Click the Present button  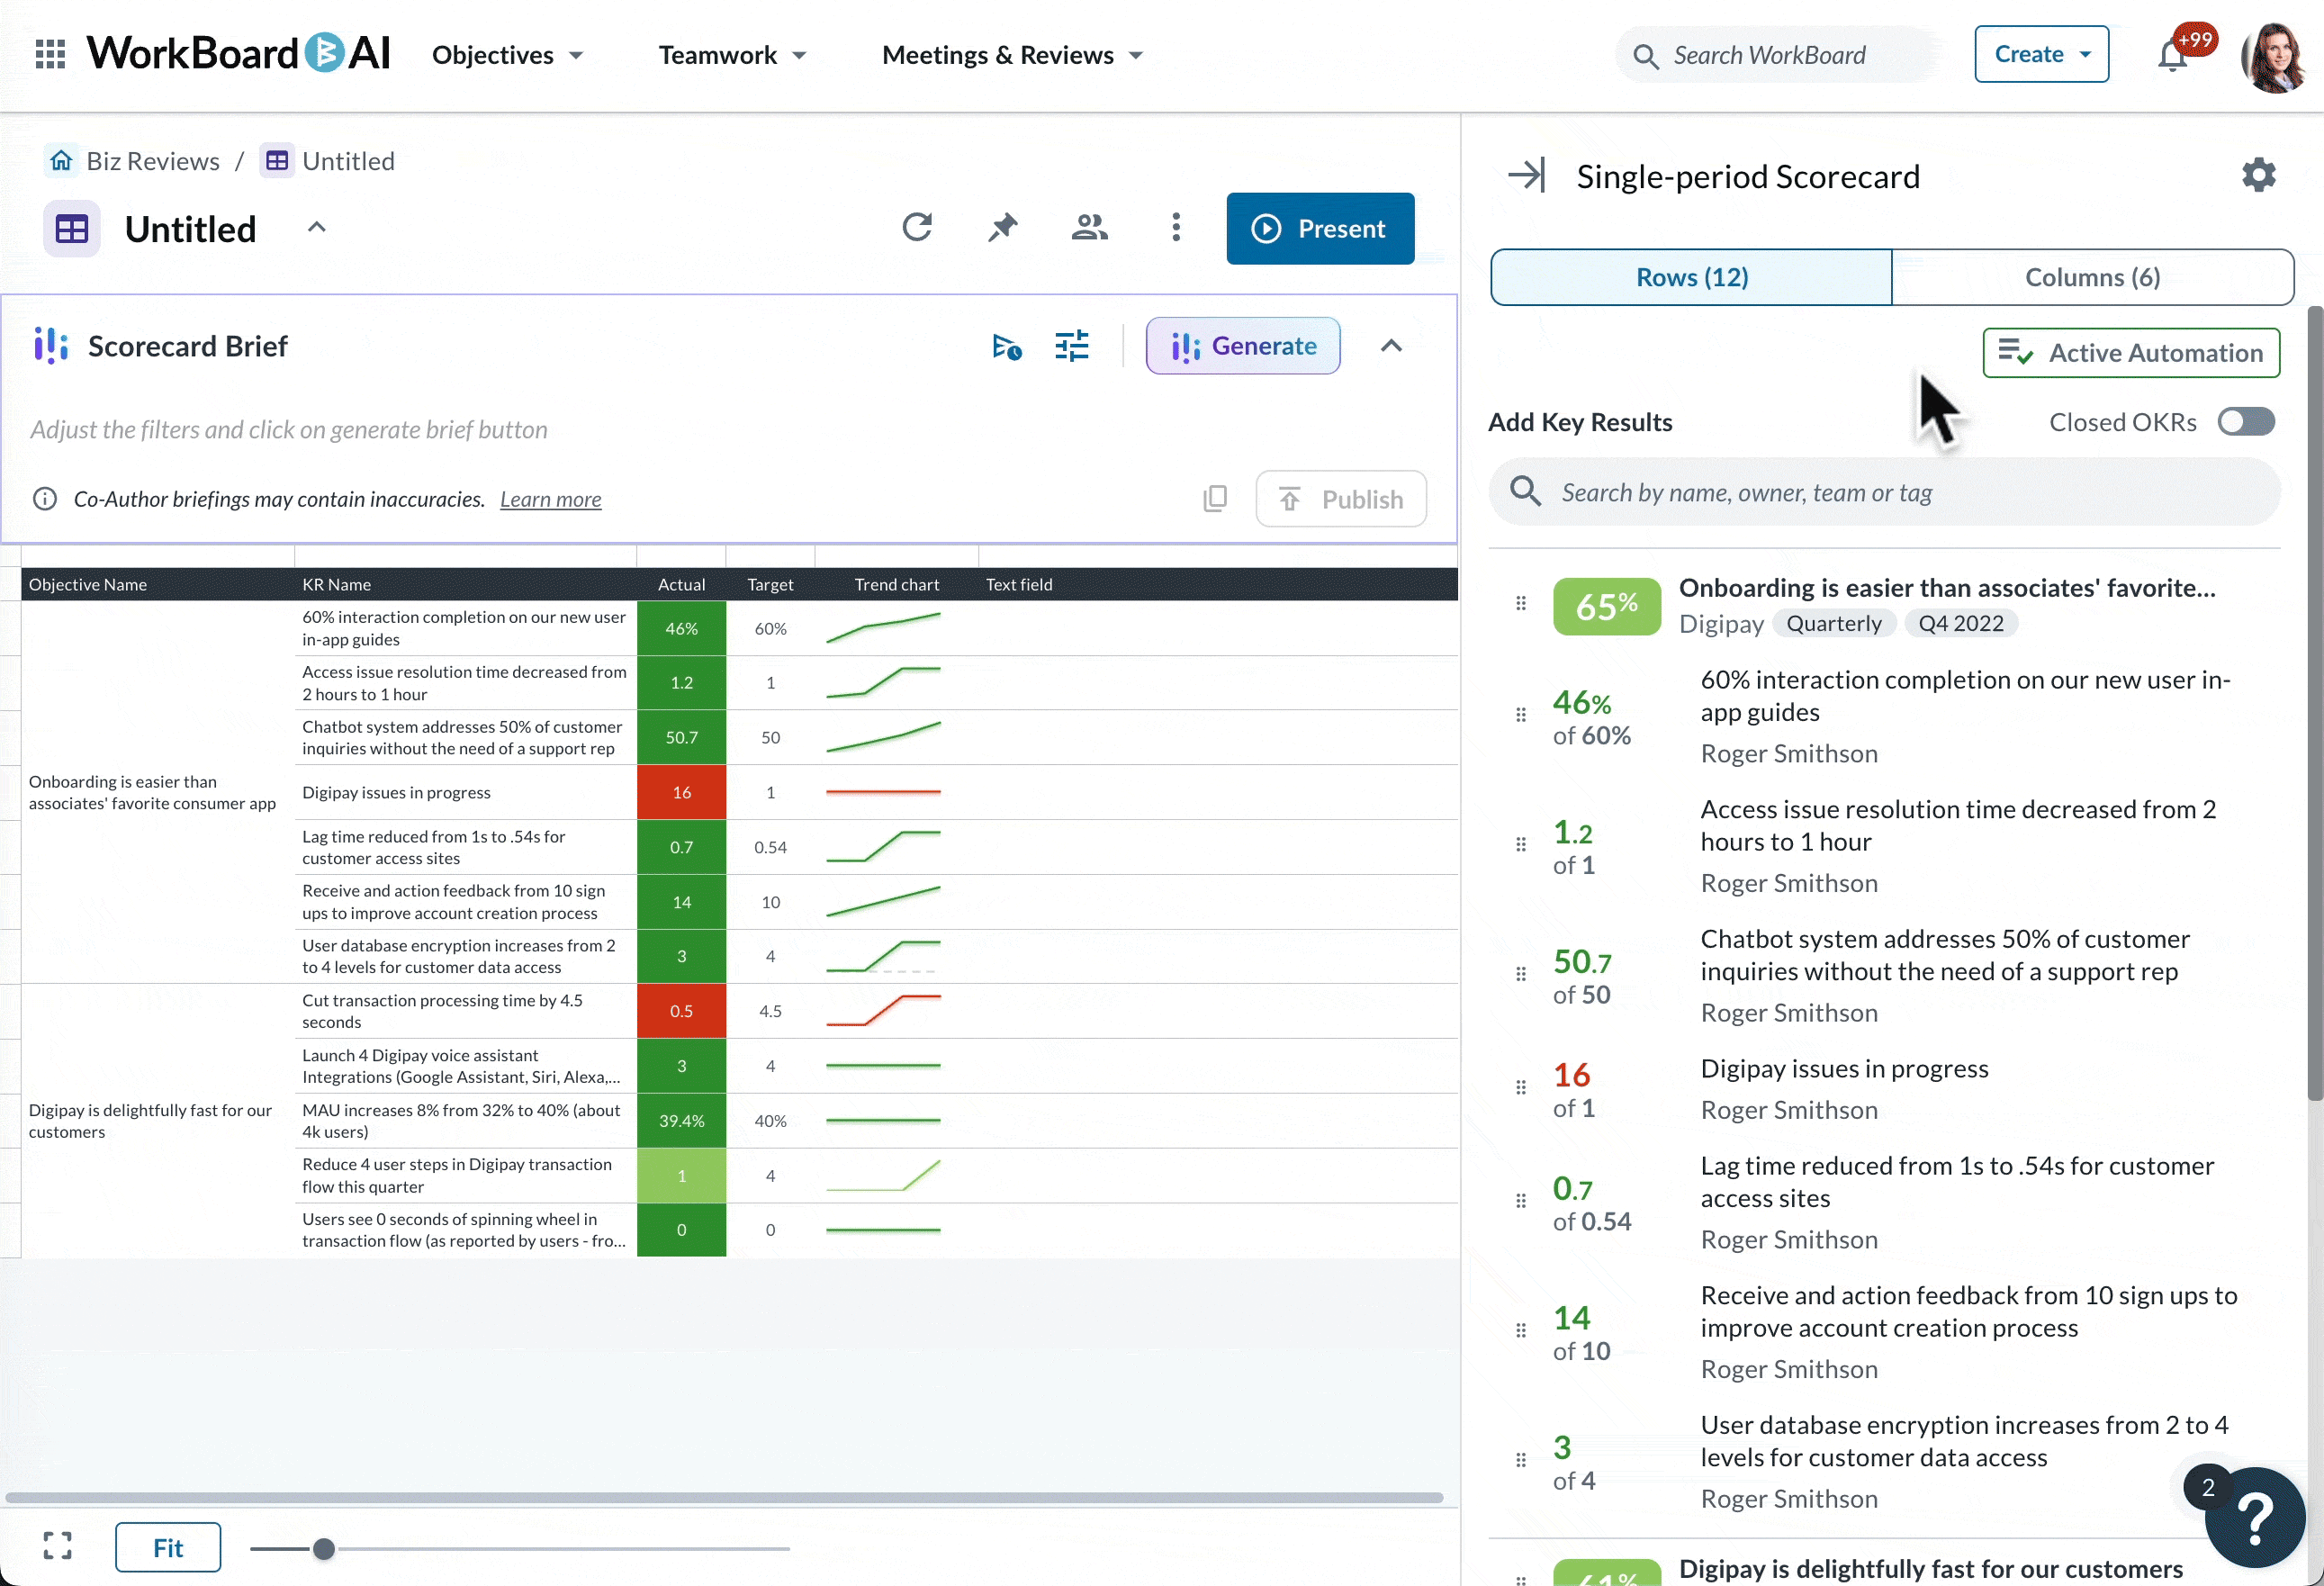coord(1320,228)
